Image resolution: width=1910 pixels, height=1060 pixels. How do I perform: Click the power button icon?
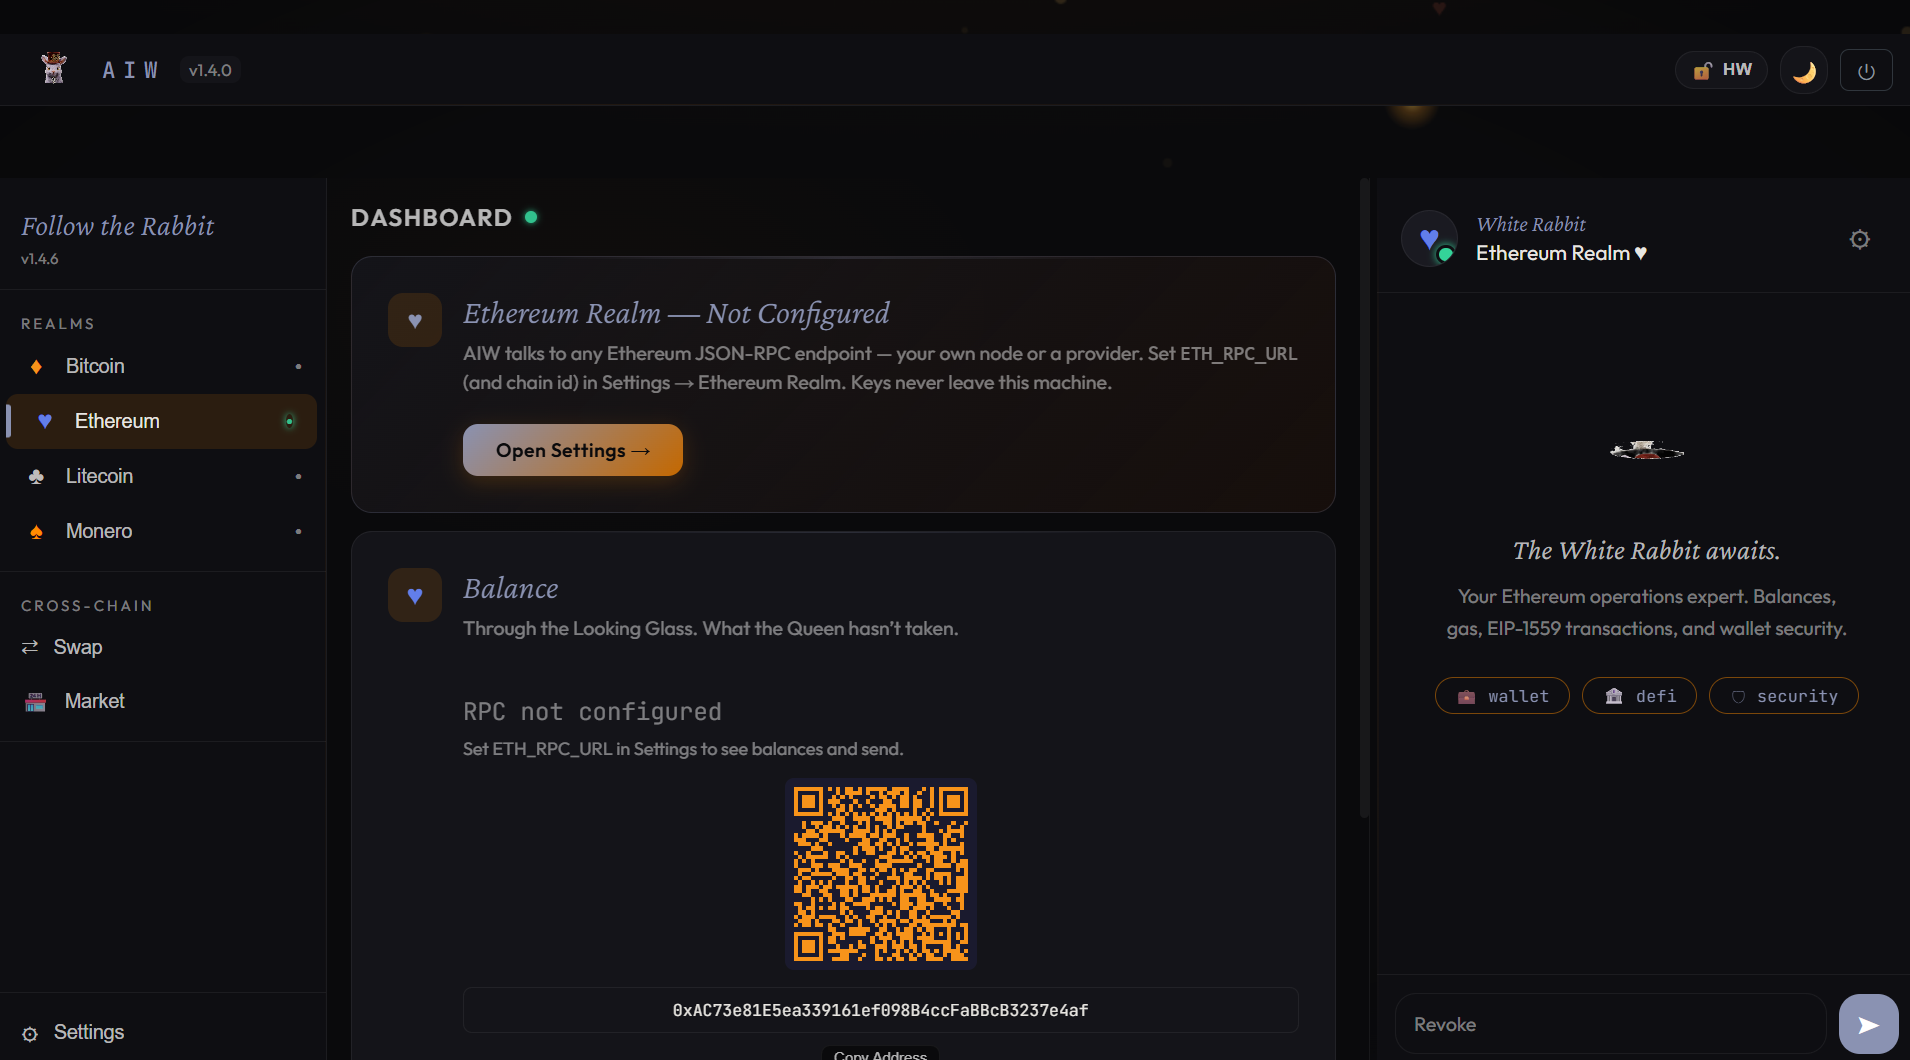click(1866, 71)
